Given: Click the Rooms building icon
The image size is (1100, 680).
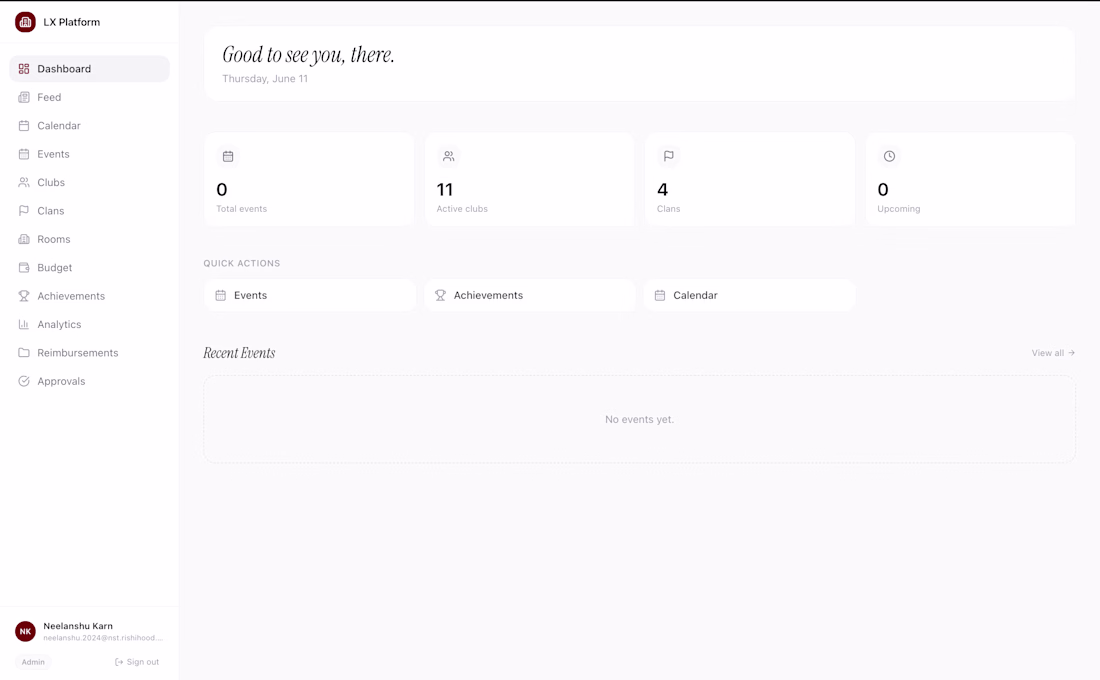Looking at the screenshot, I should (24, 239).
